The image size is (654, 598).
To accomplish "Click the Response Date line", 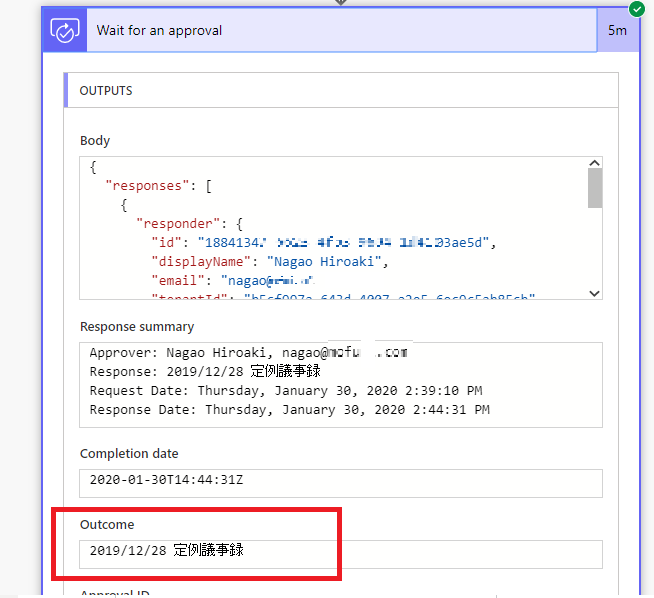I will (289, 410).
